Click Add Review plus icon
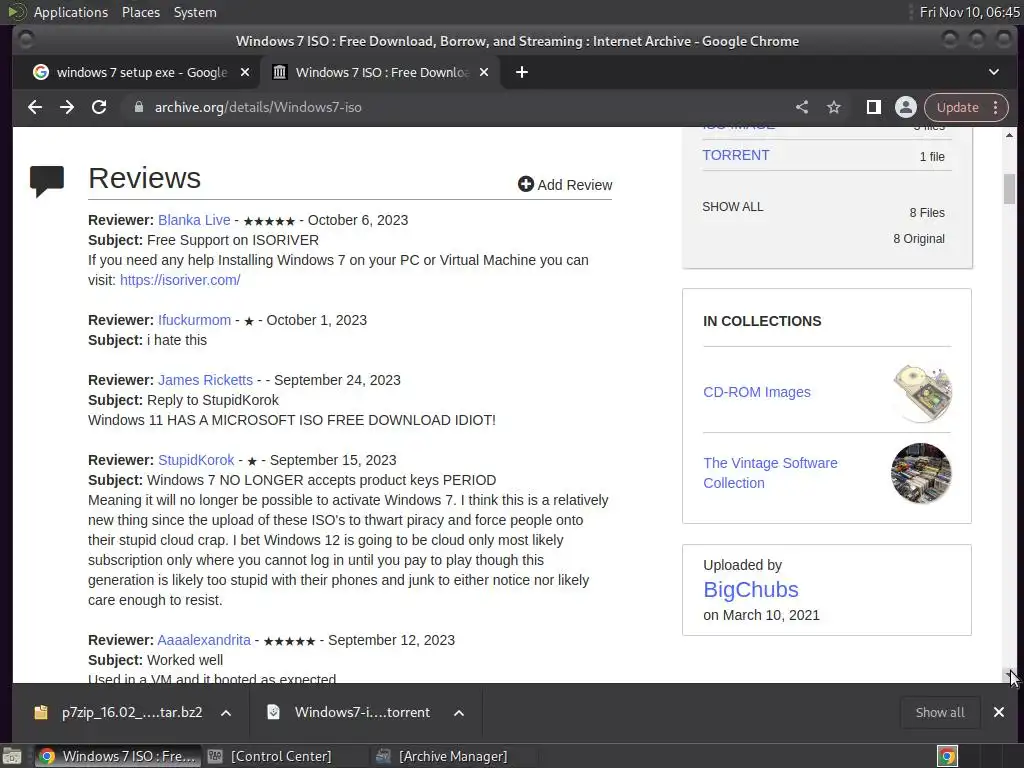This screenshot has width=1024, height=768. pyautogui.click(x=526, y=184)
